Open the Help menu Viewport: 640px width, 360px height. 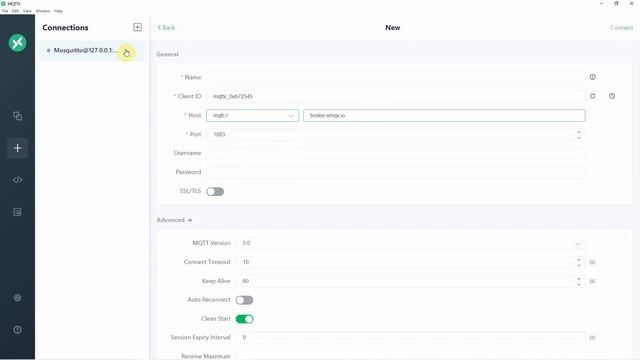[x=58, y=11]
